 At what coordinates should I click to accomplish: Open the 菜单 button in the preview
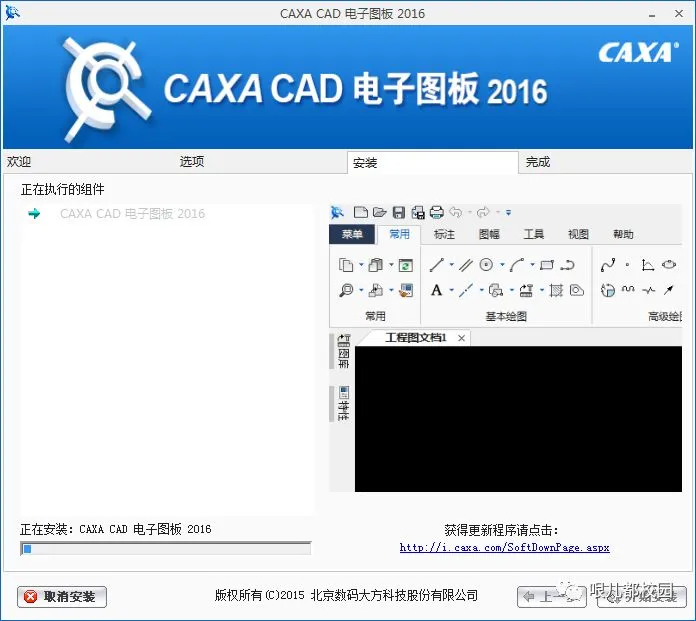pyautogui.click(x=352, y=234)
